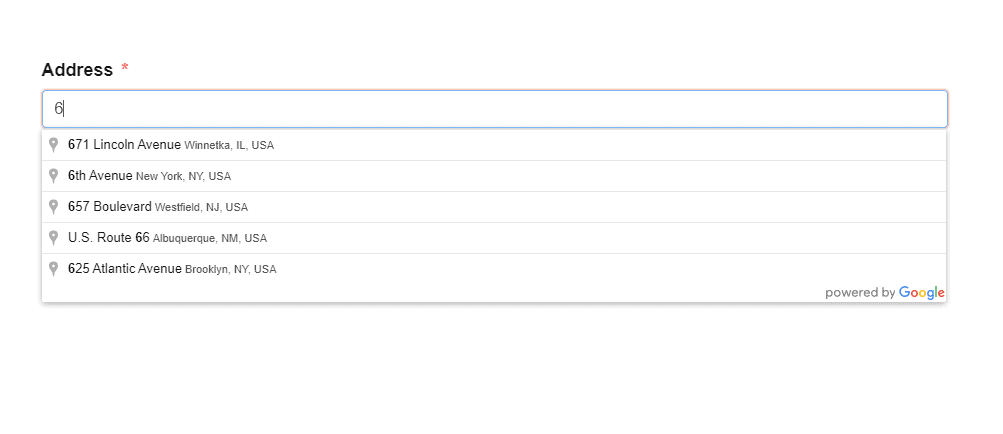The width and height of the screenshot is (1003, 434).
Task: Click the Google logo in the suggestions footer
Action: click(921, 293)
